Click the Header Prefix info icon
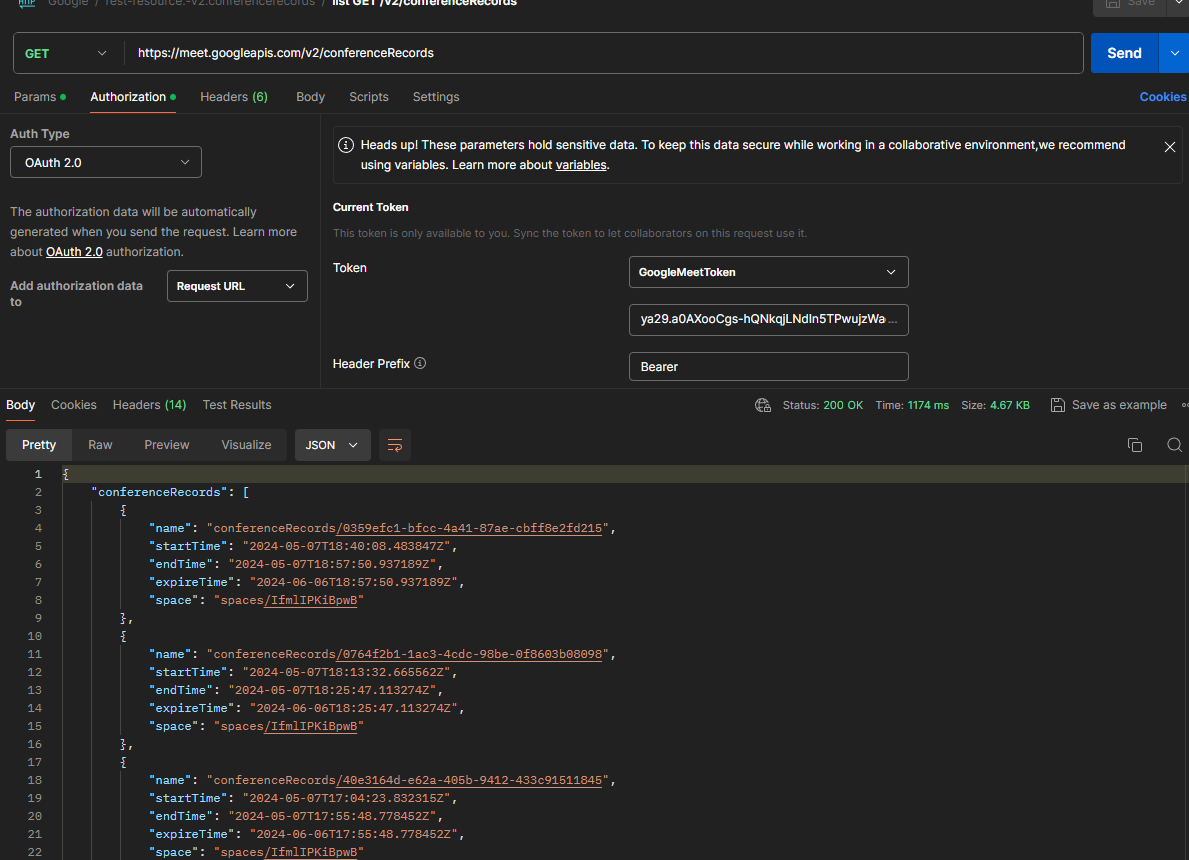 (420, 364)
